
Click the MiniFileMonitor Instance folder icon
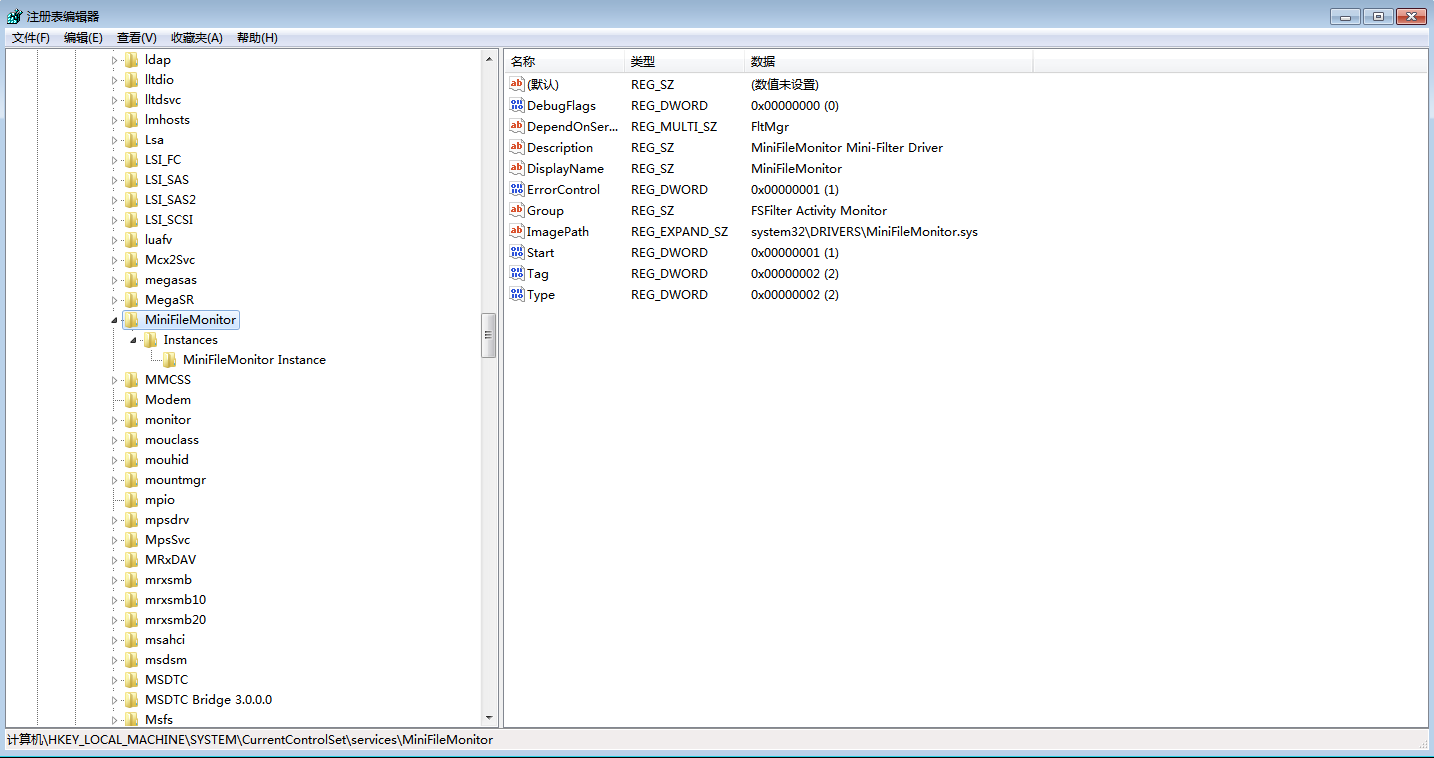[170, 360]
